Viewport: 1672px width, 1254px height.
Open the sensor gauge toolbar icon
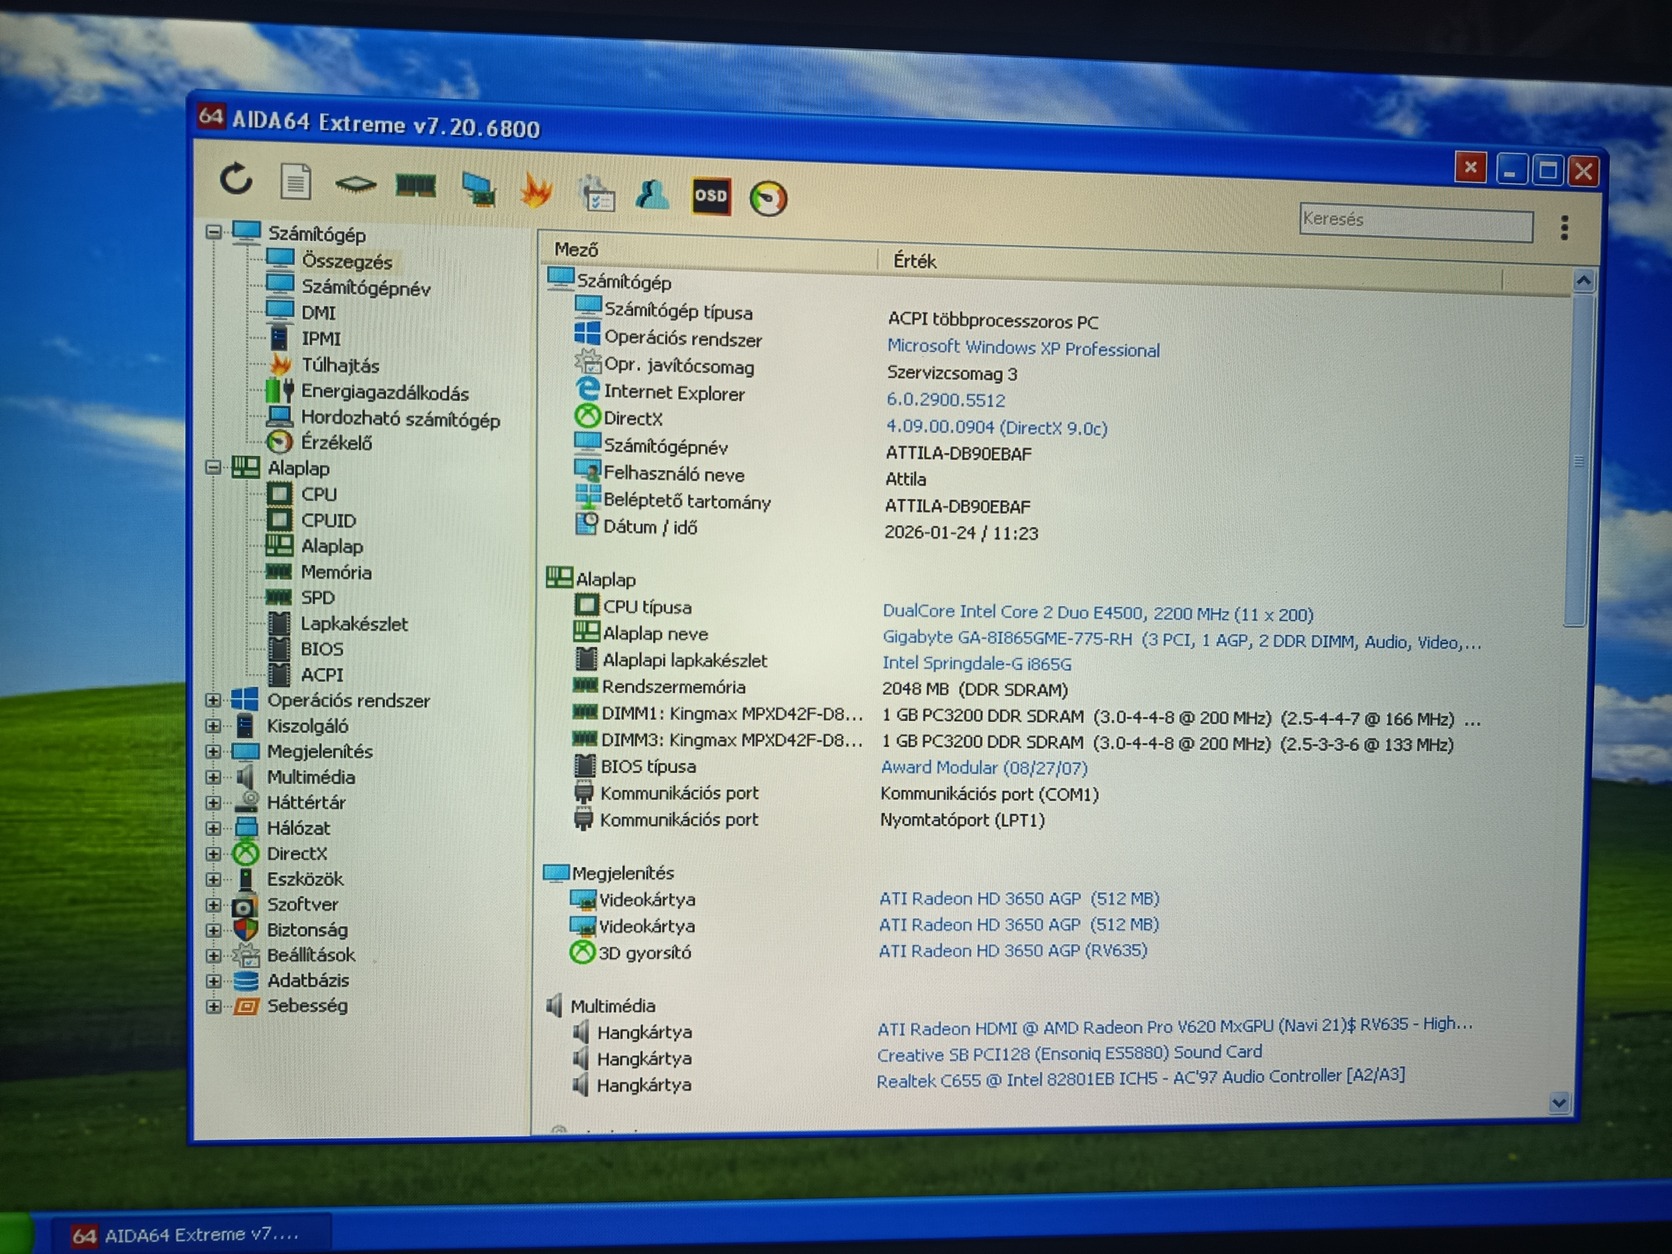click(768, 198)
